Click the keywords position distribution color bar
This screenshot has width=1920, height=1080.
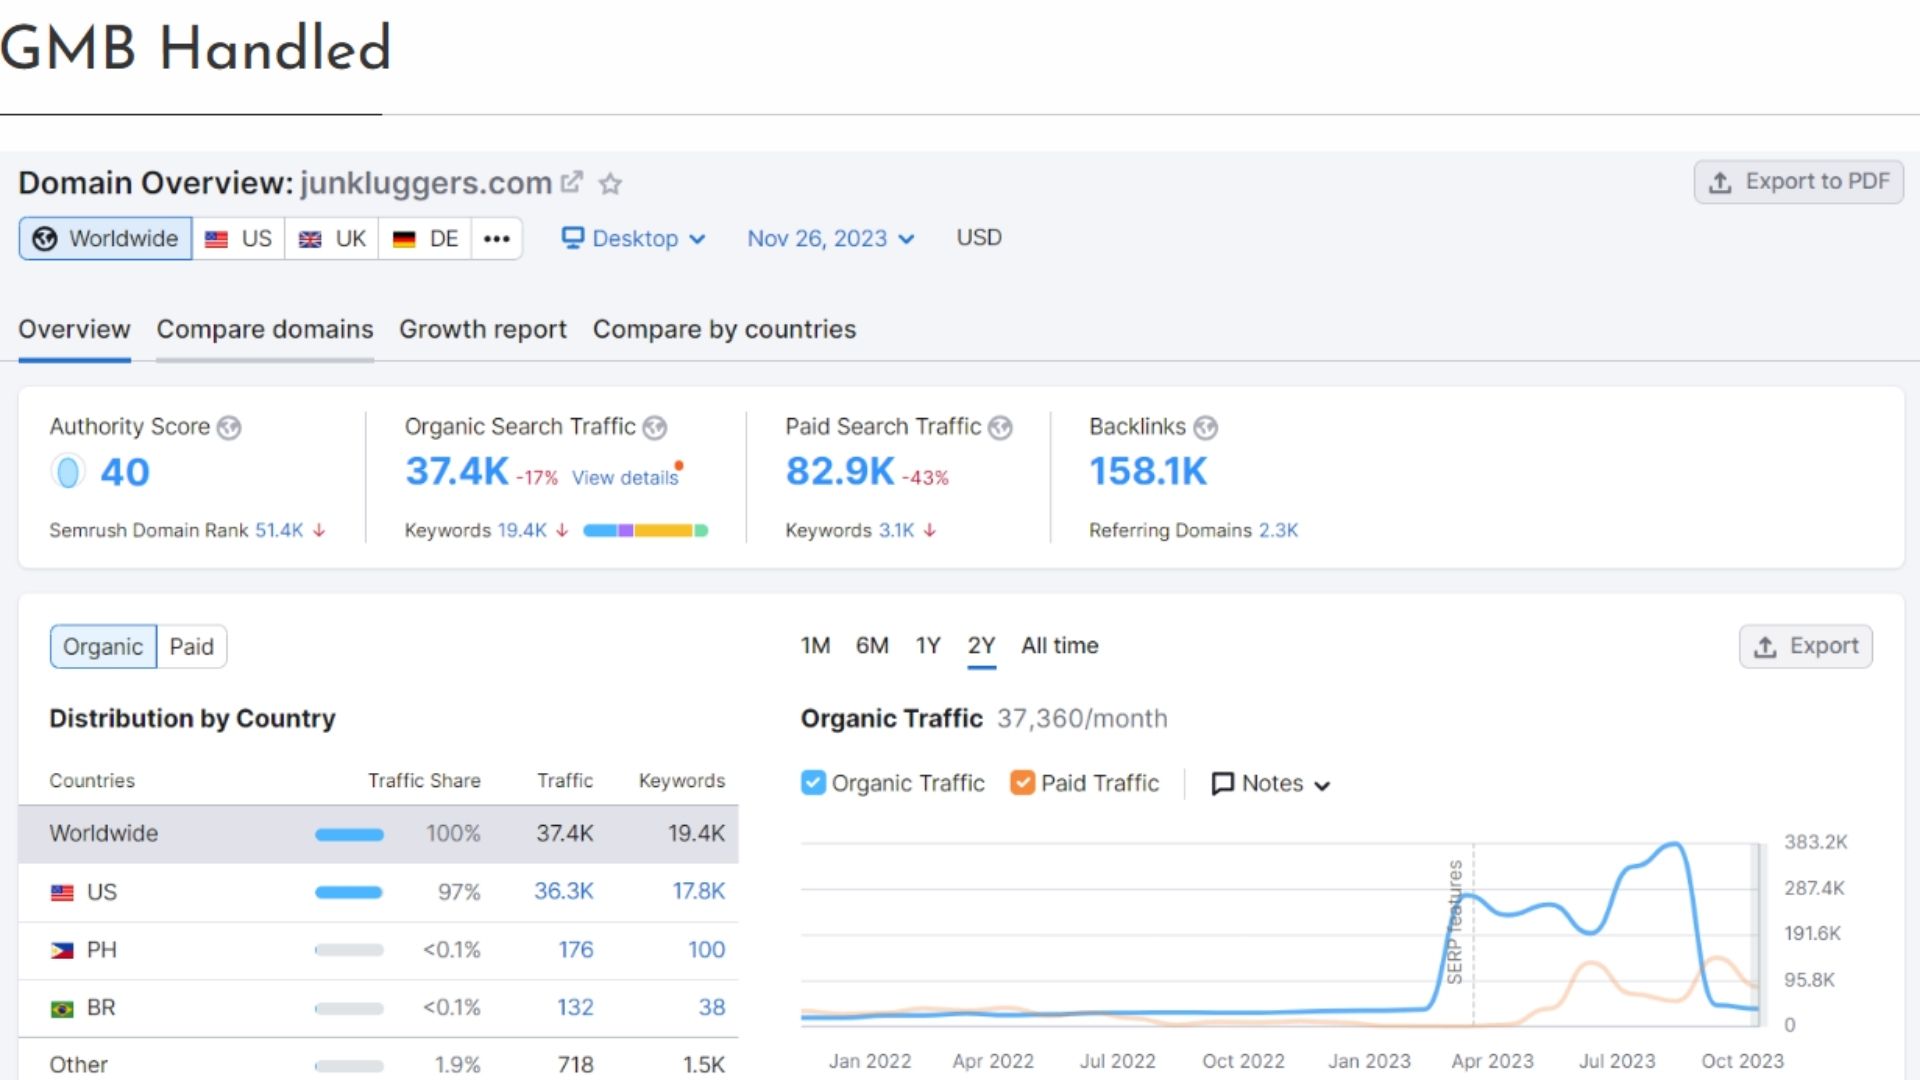[645, 531]
